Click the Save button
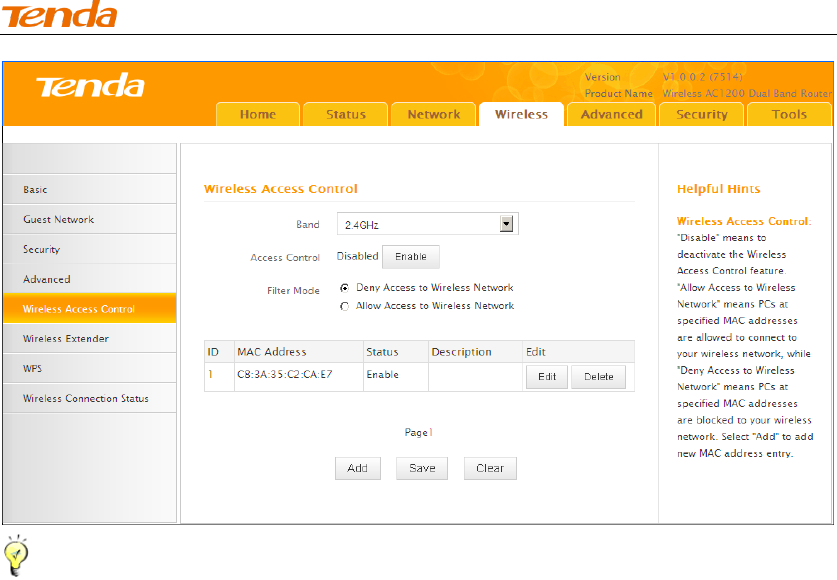 (422, 468)
